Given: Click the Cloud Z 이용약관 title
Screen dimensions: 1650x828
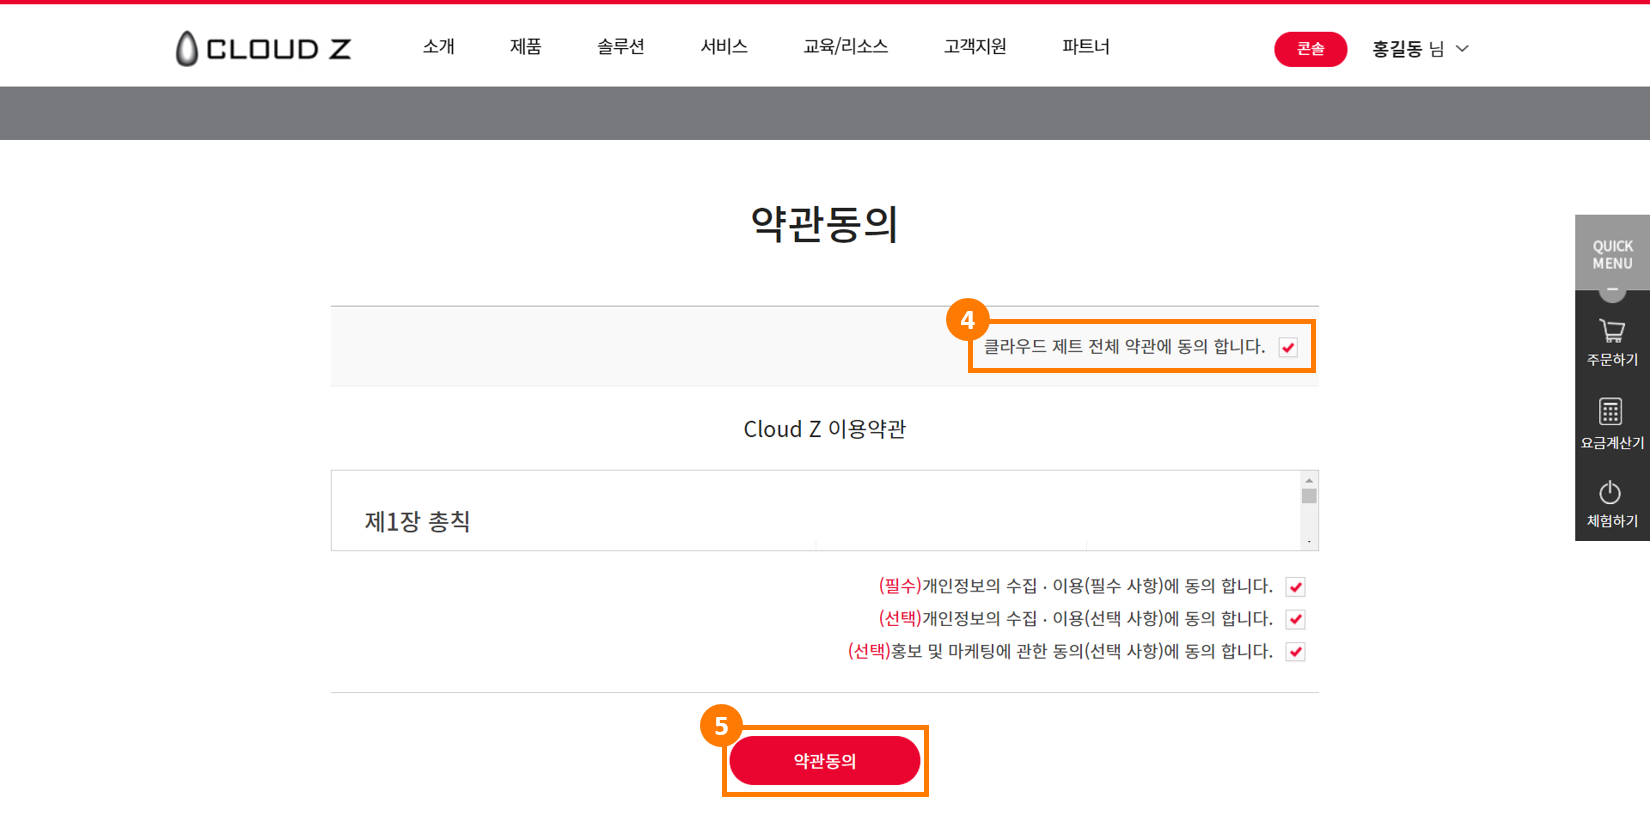Looking at the screenshot, I should pyautogui.click(x=825, y=429).
